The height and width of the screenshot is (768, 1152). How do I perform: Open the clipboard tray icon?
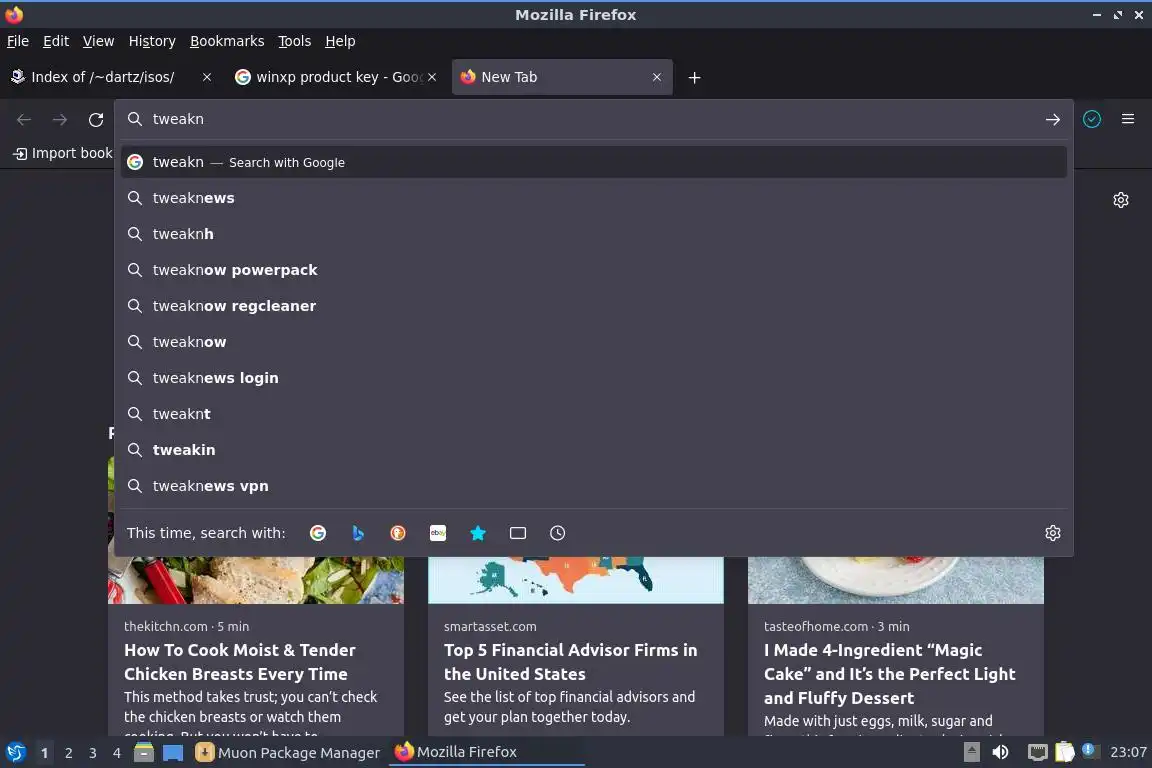[1065, 752]
